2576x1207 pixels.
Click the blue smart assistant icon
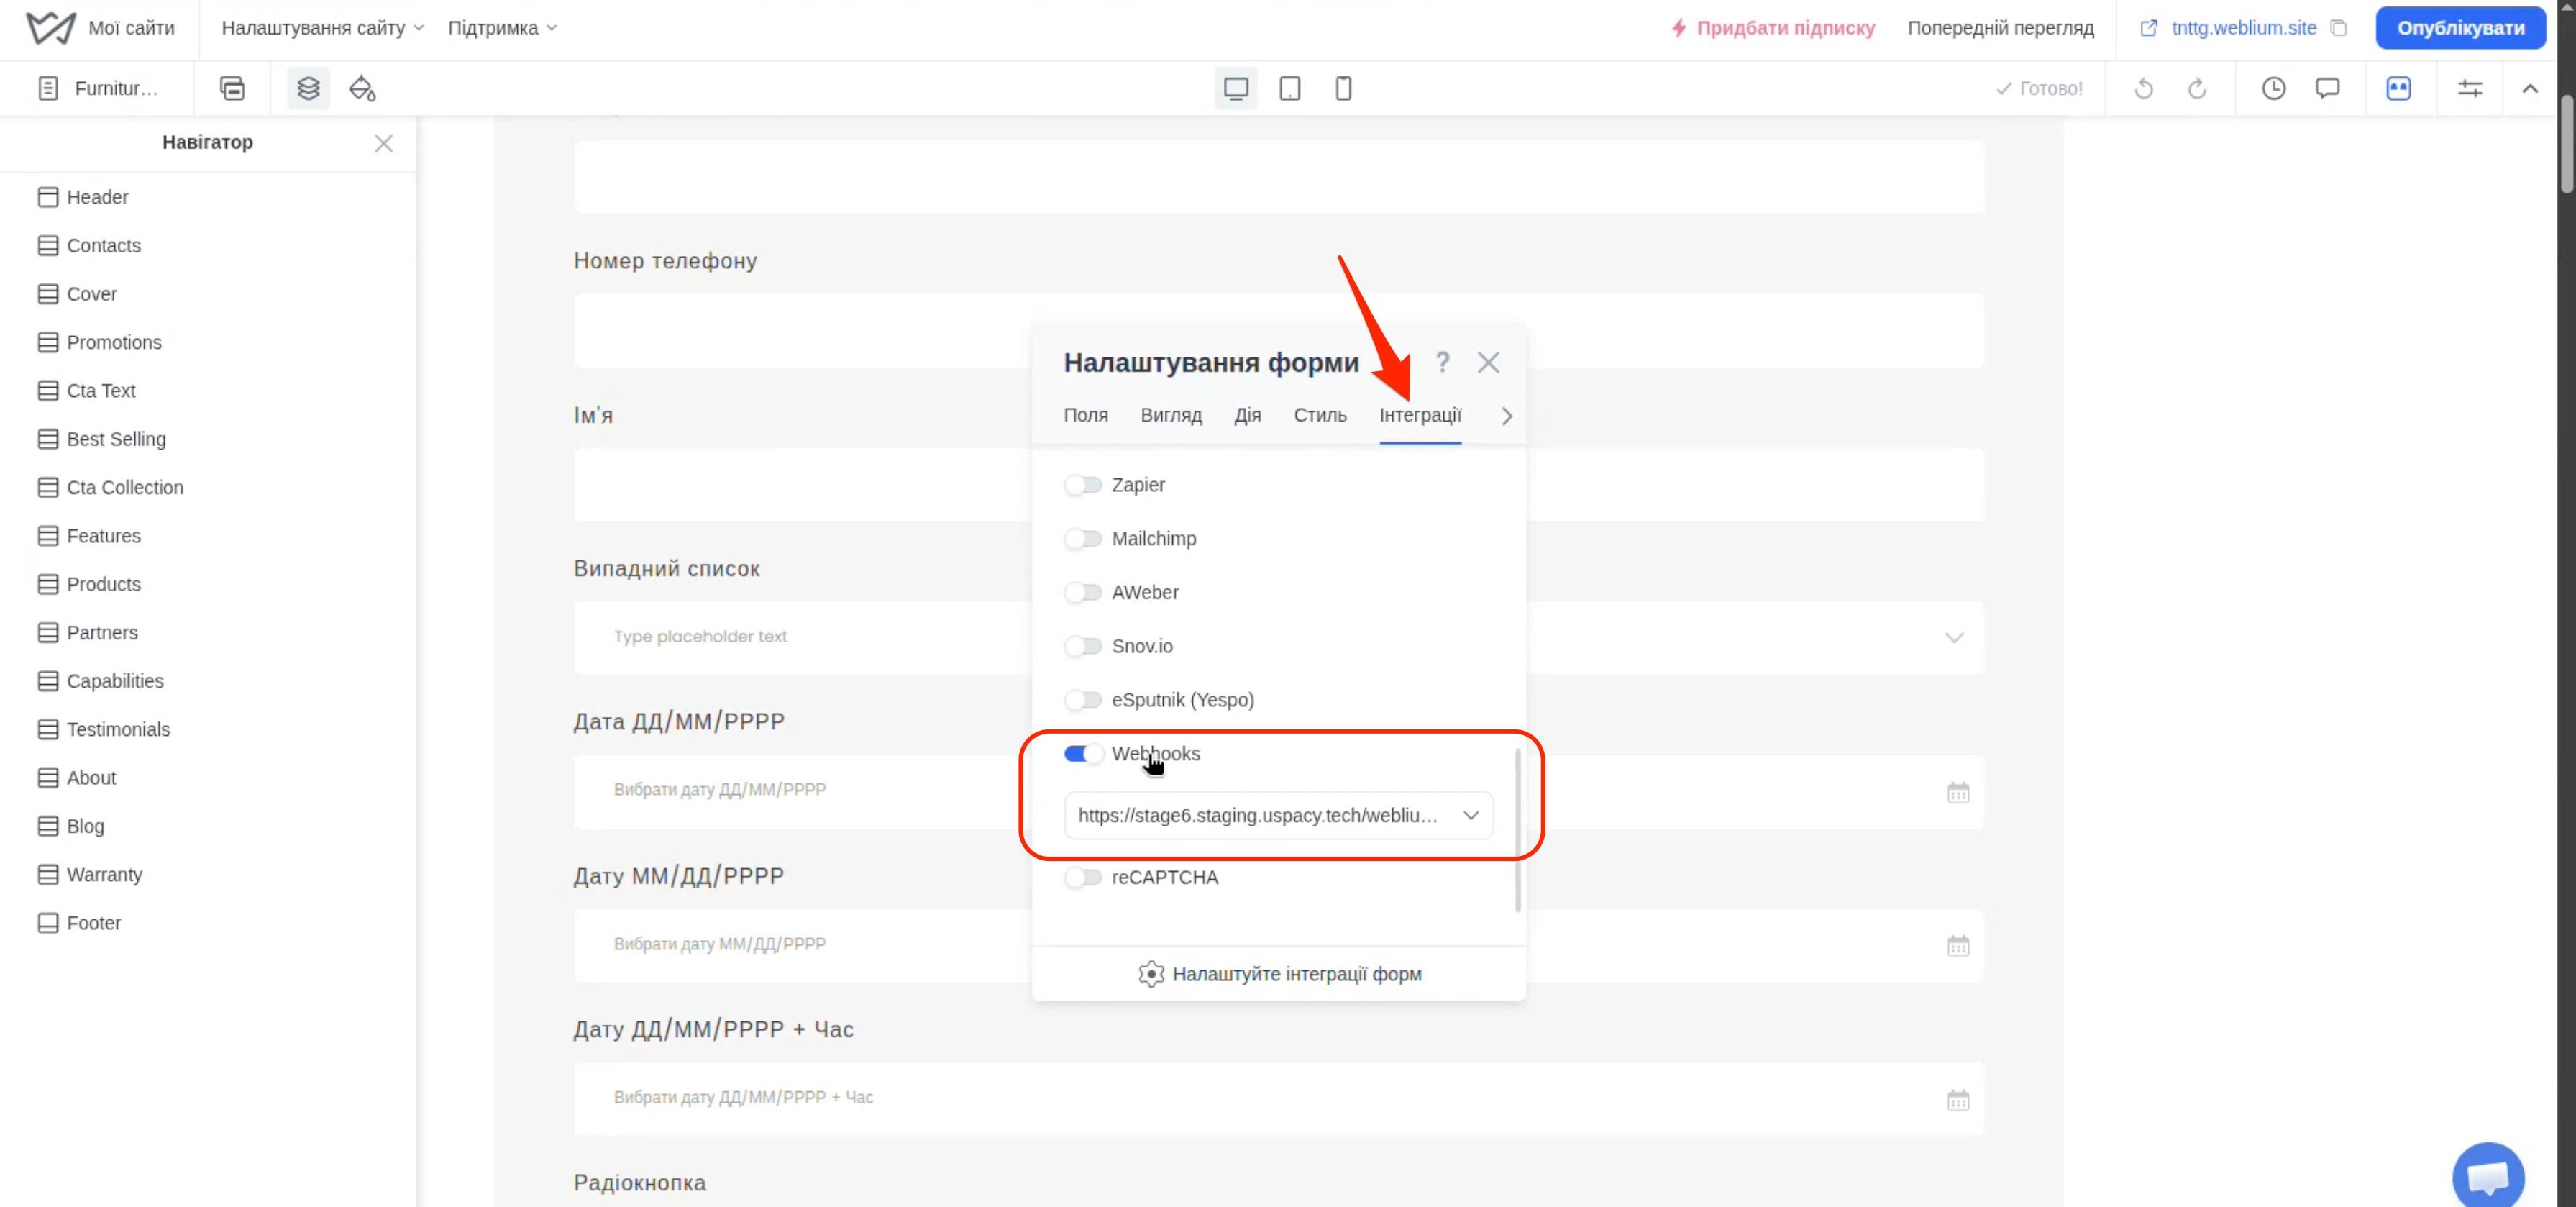2398,88
